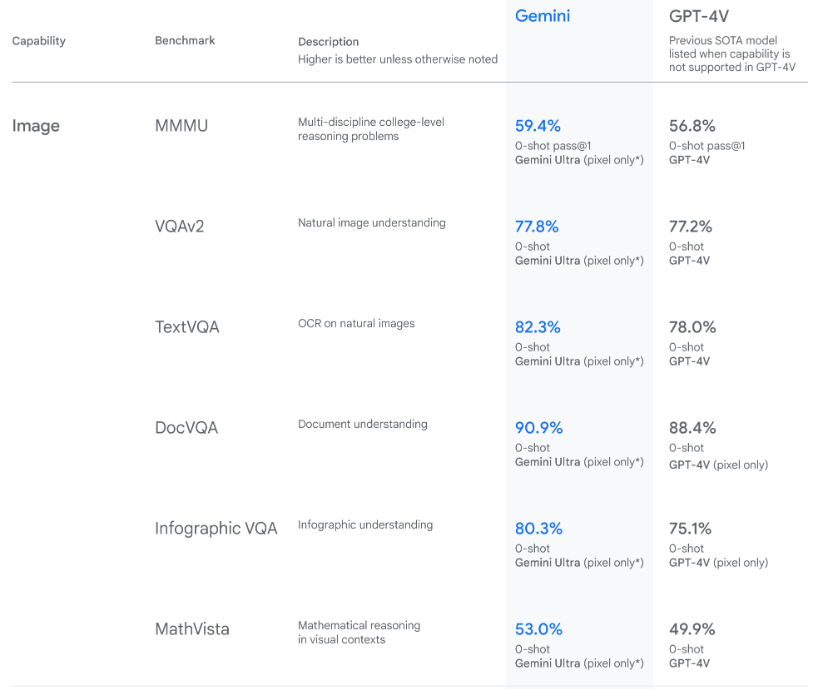Screen dimensions: 819x689
Task: Click the Description column header
Action: [328, 42]
